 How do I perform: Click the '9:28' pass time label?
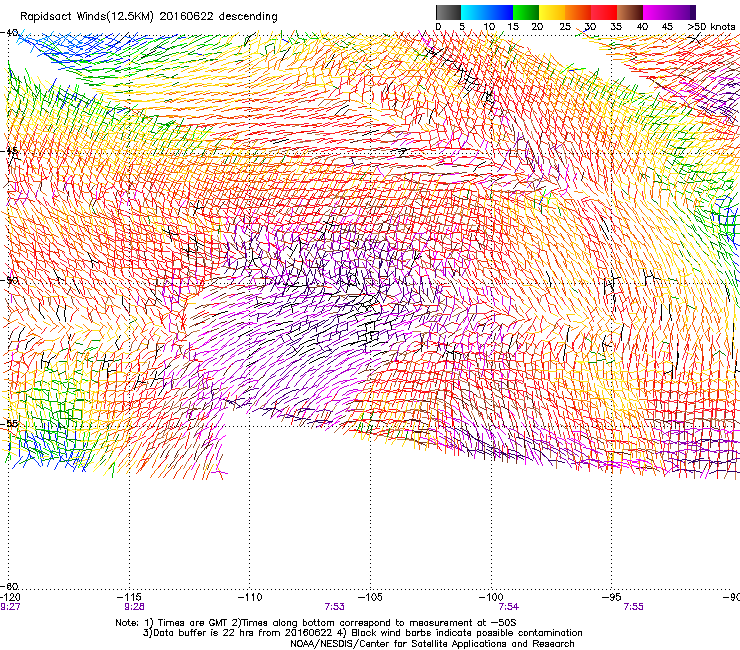click(x=135, y=607)
